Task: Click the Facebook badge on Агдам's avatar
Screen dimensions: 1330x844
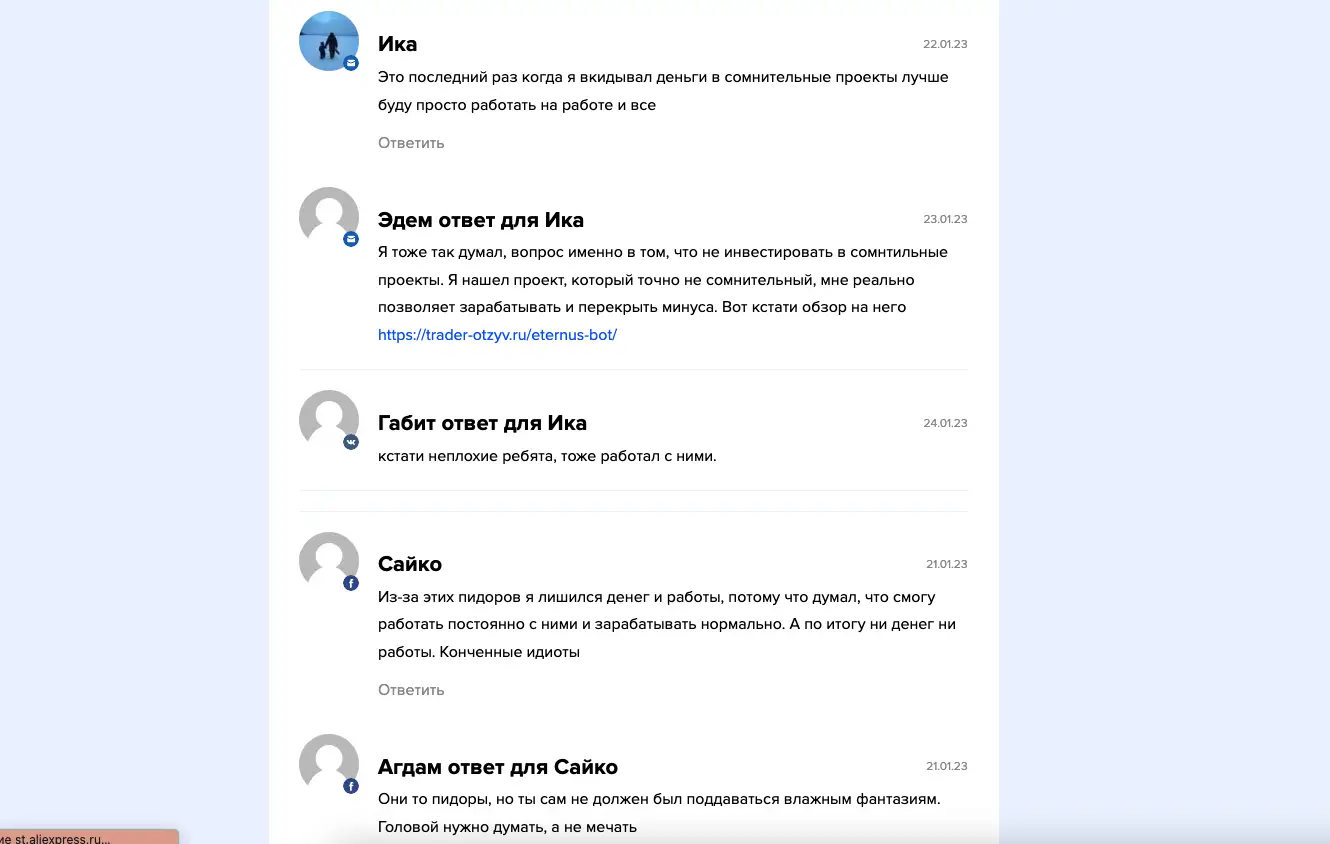Action: pos(351,786)
